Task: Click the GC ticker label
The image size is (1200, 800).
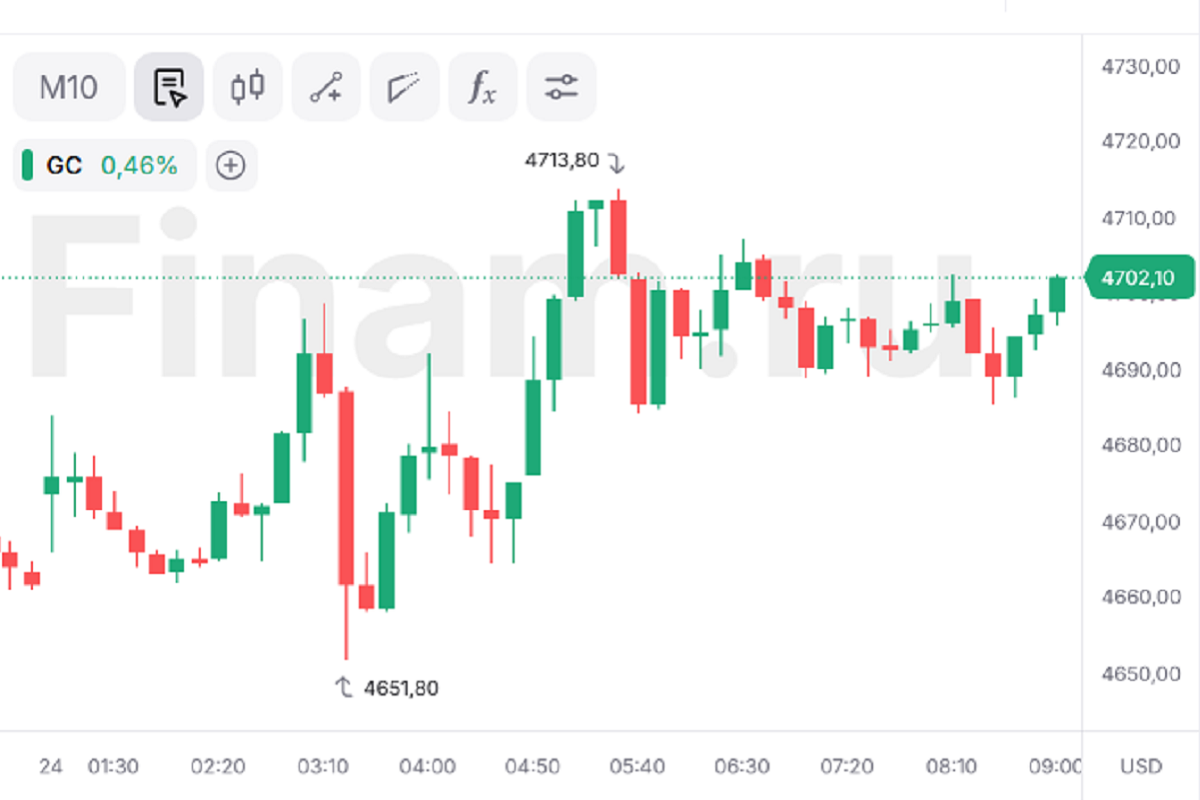Action: click(64, 165)
